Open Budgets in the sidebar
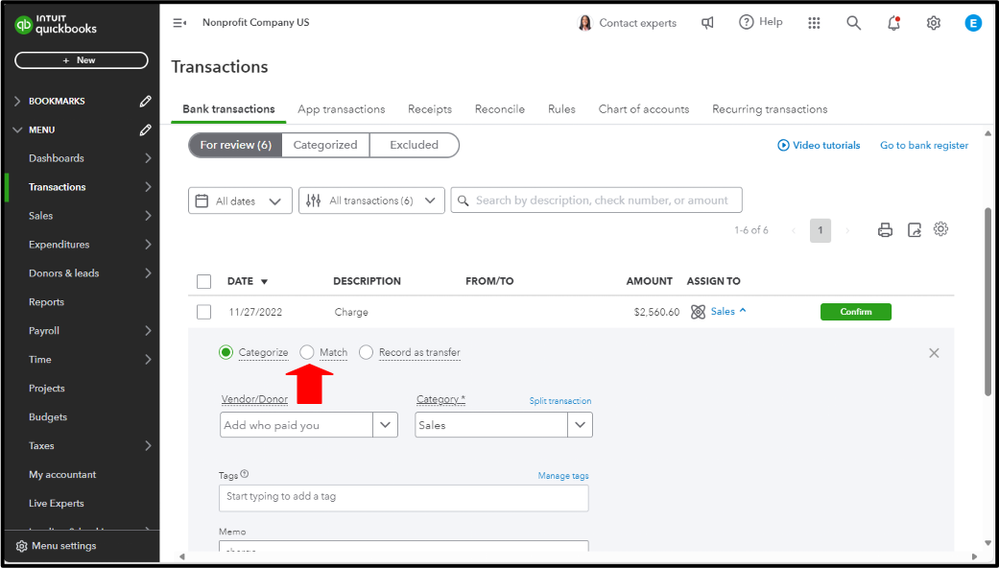Viewport: 999px width, 568px height. [48, 417]
